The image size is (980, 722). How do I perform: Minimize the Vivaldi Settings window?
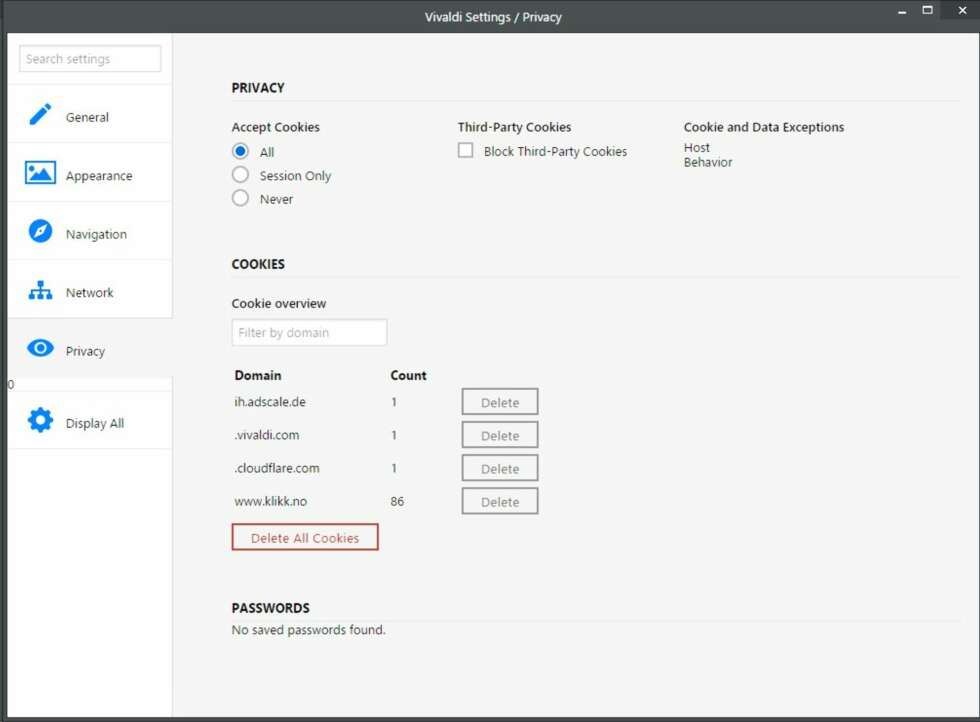coord(902,13)
